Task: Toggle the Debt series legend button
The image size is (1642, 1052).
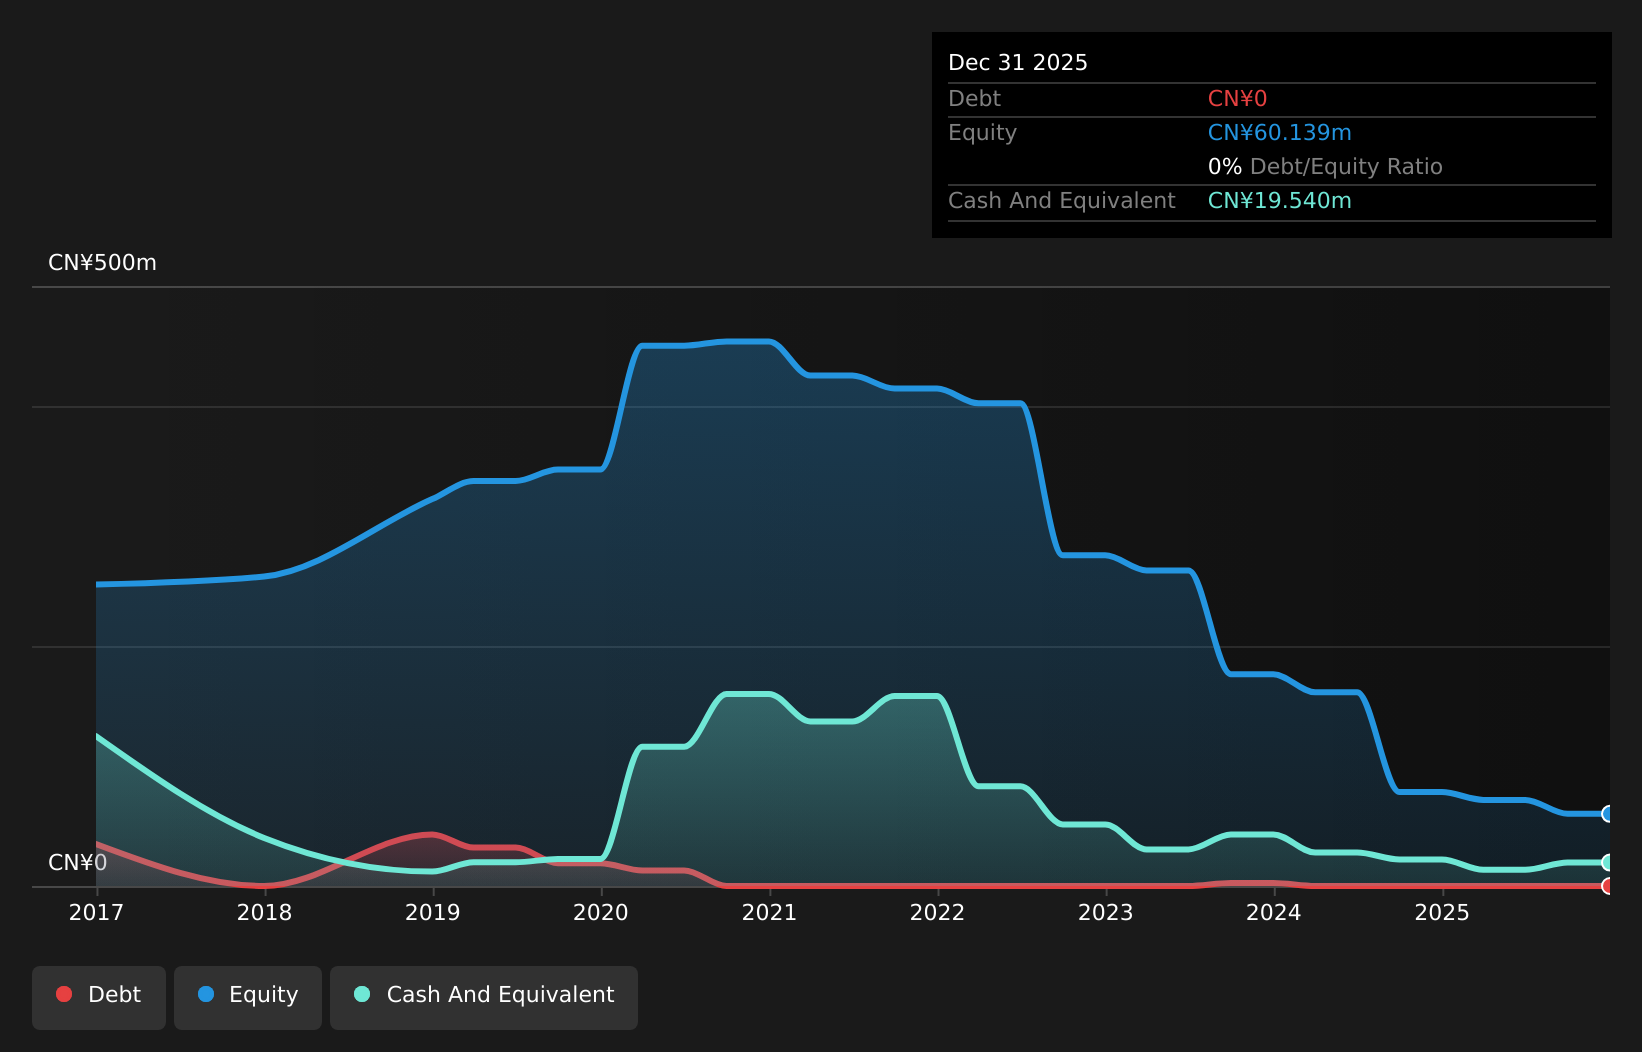Action: pos(99,997)
